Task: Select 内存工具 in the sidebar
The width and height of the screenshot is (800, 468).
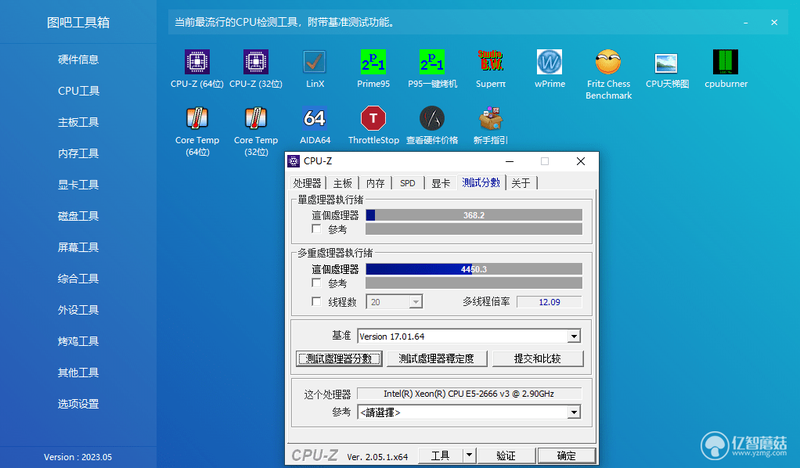Action: point(78,153)
